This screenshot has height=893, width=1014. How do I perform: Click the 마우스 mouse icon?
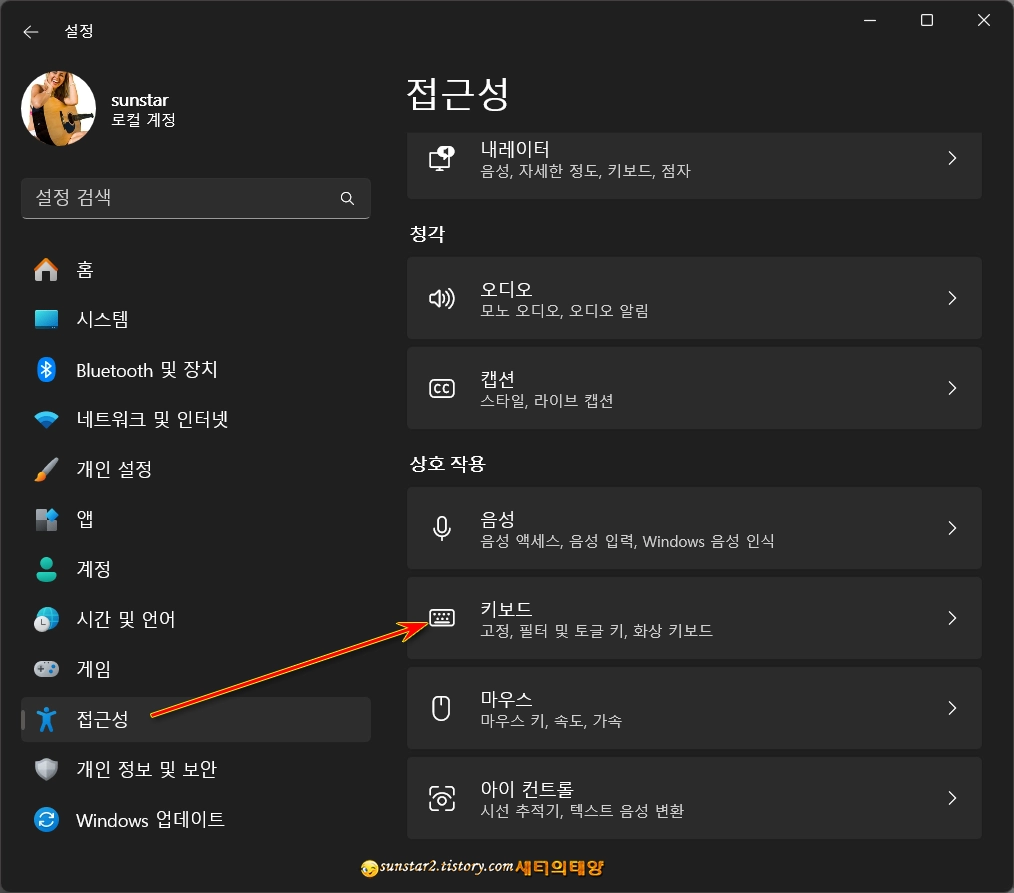pos(441,707)
